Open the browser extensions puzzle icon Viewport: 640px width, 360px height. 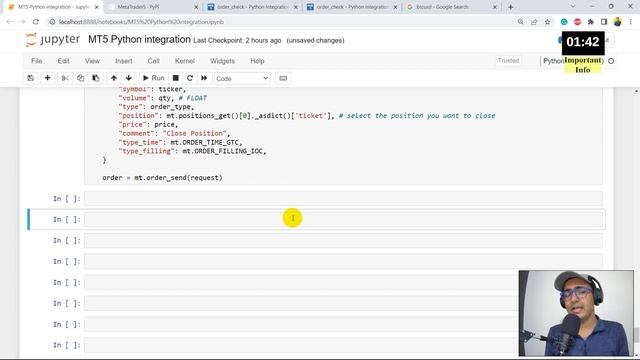(591, 22)
